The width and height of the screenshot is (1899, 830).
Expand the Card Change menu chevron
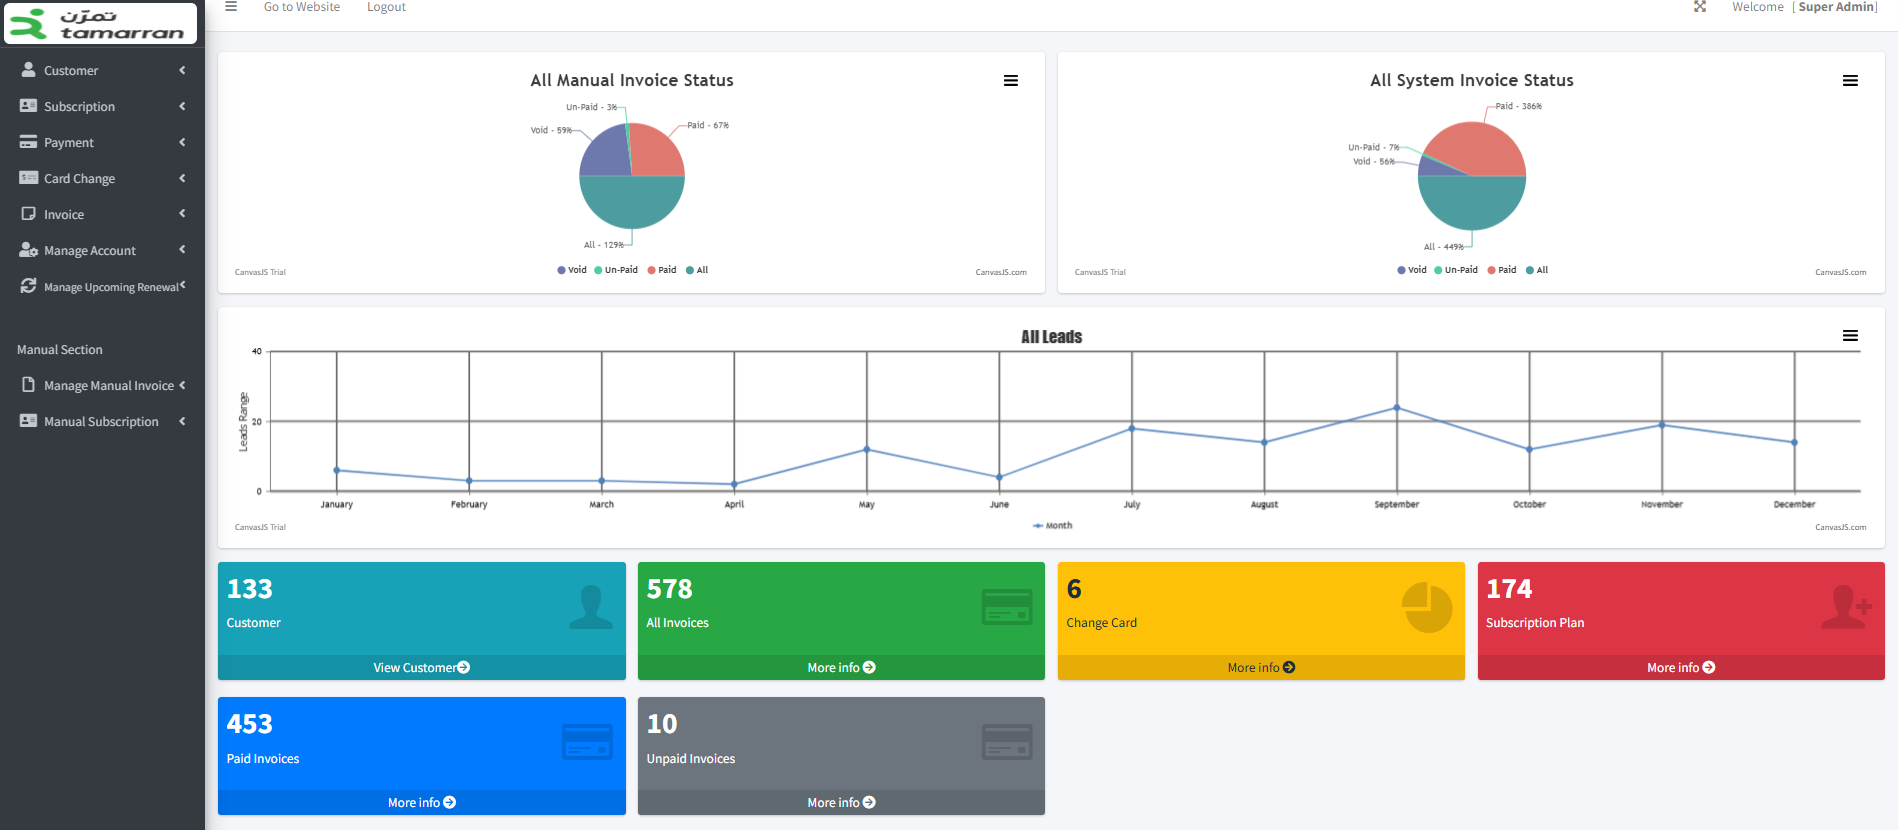pos(182,178)
